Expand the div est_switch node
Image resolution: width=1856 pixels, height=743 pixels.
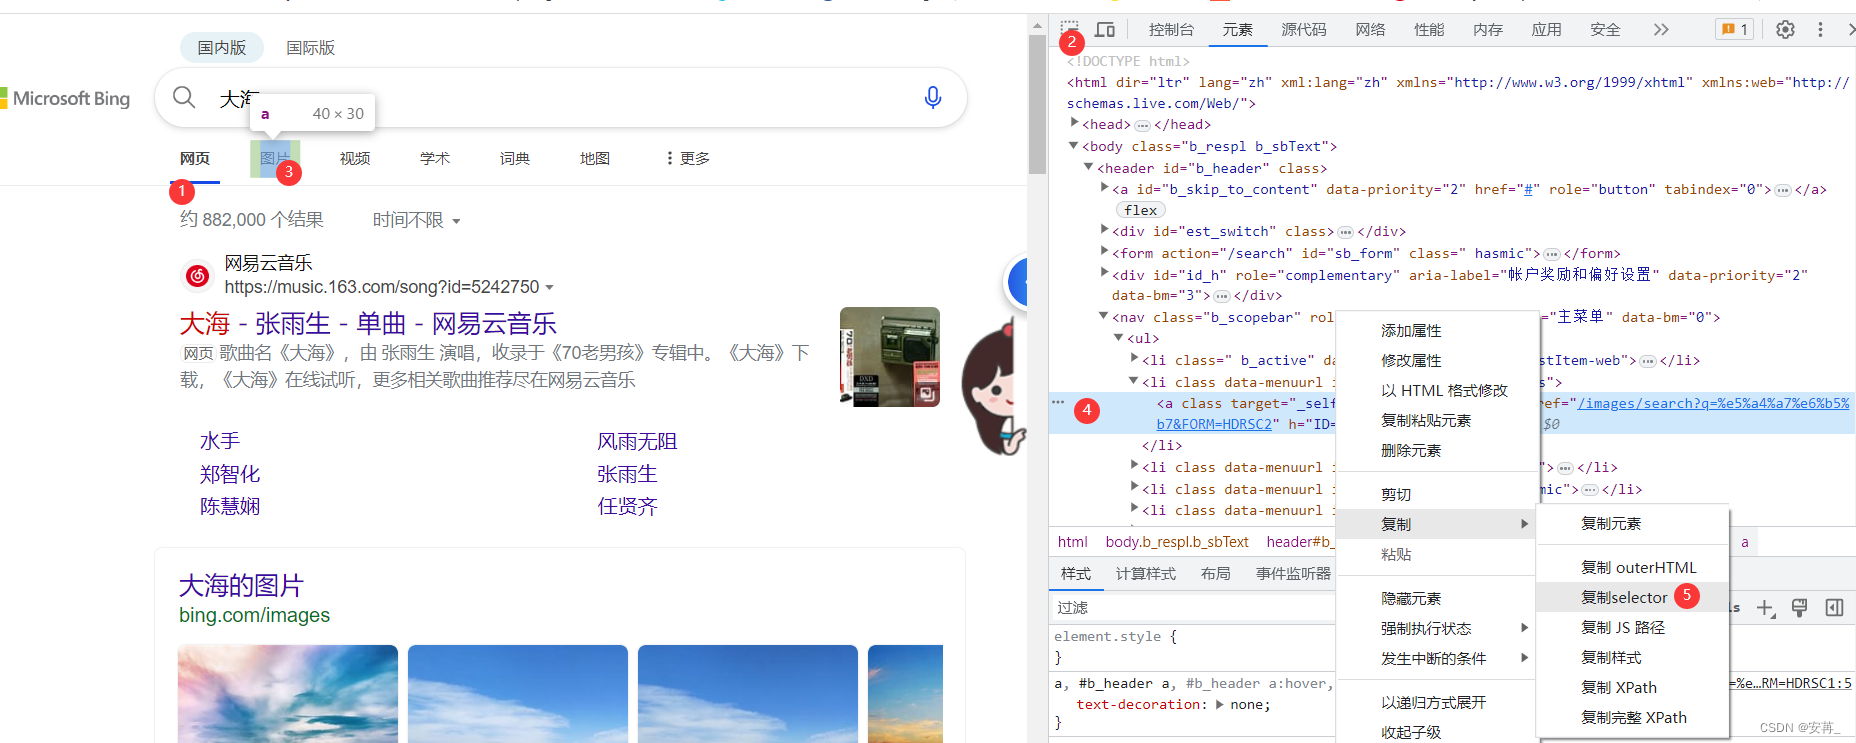tap(1105, 231)
